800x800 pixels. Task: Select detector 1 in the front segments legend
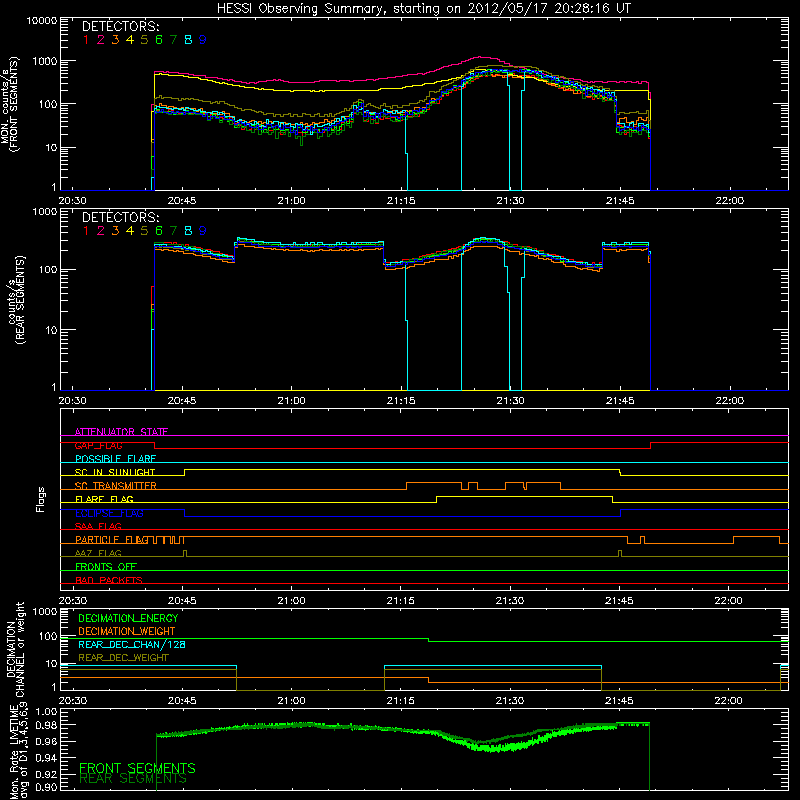(86, 40)
